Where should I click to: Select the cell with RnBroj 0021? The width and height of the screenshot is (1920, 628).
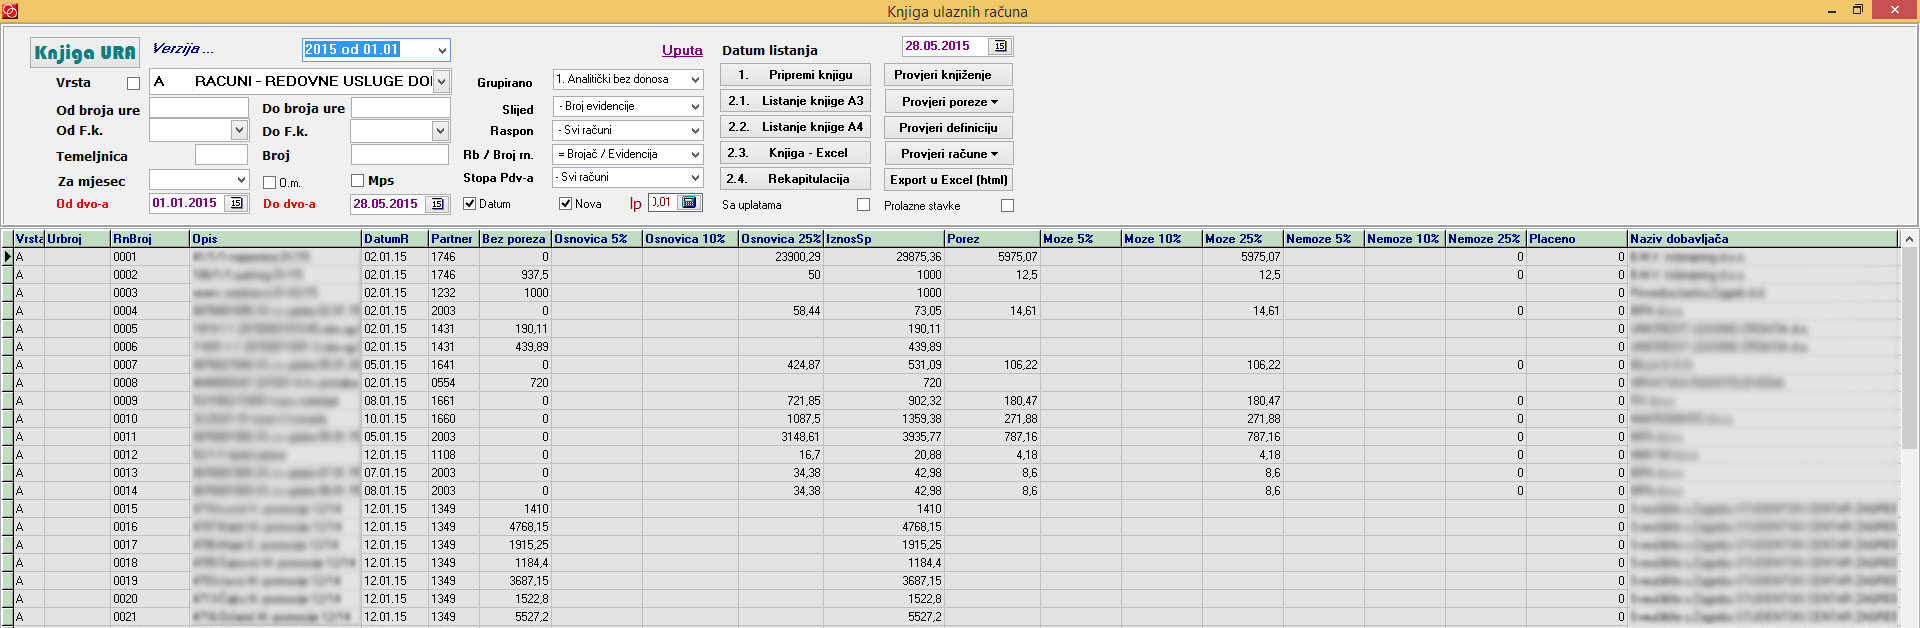tap(150, 617)
